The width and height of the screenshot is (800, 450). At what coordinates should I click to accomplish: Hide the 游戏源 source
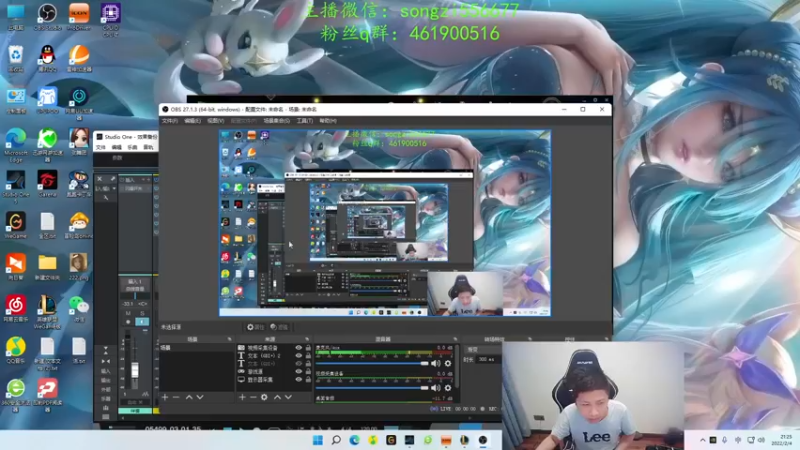(x=299, y=371)
